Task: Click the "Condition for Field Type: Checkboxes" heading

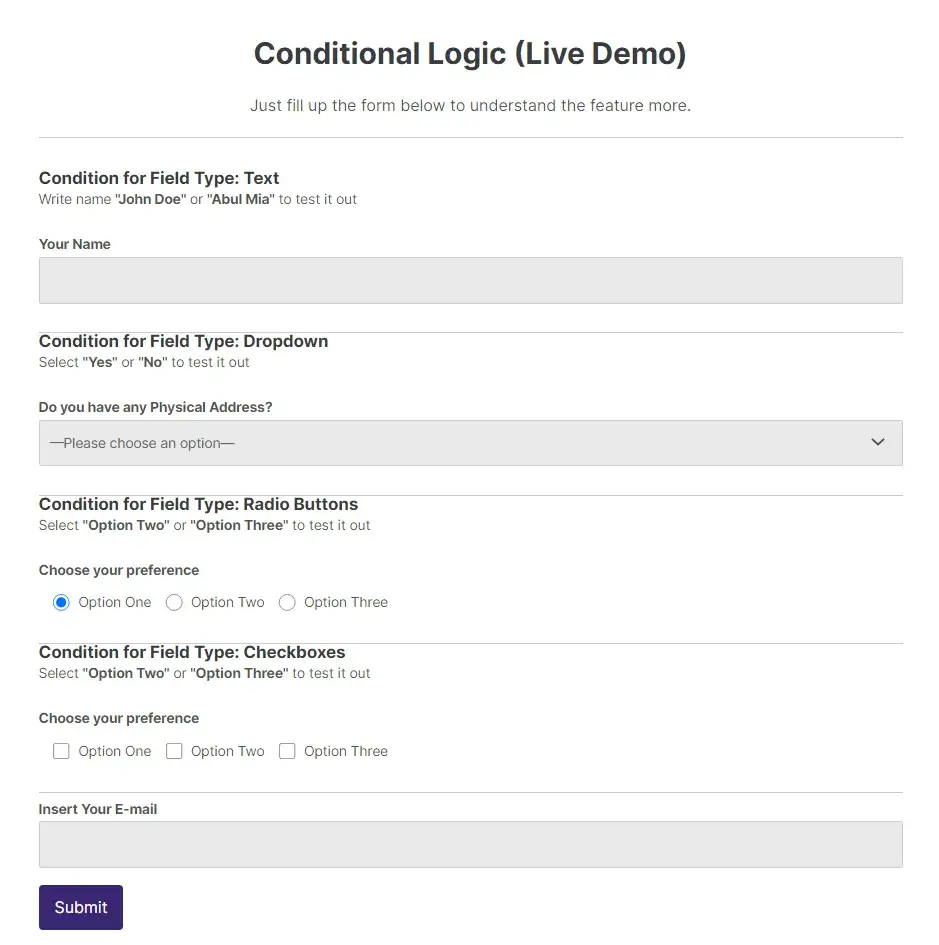Action: click(191, 651)
